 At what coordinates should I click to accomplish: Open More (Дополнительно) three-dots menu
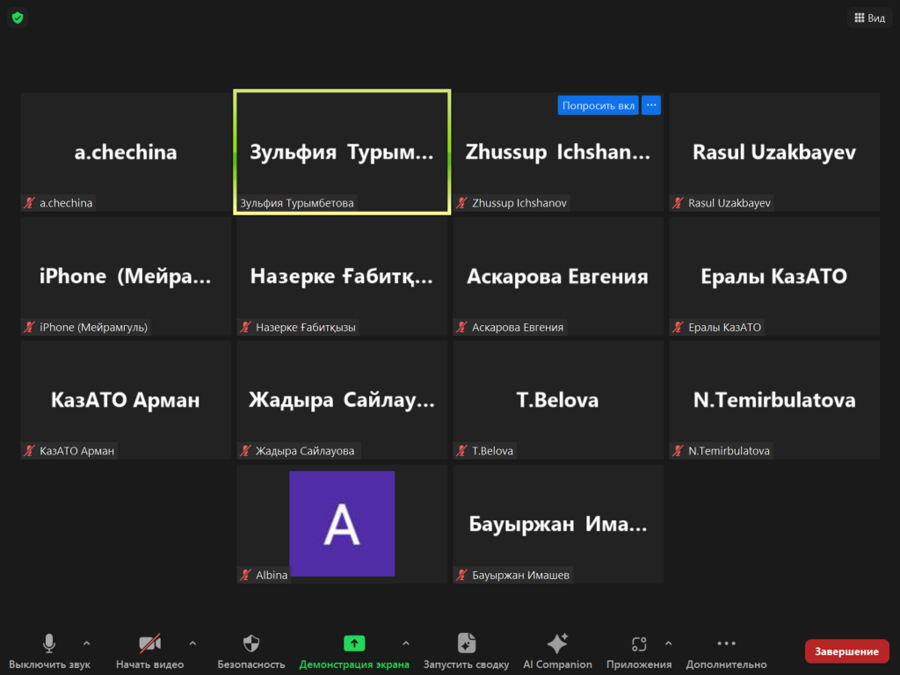pos(726,644)
